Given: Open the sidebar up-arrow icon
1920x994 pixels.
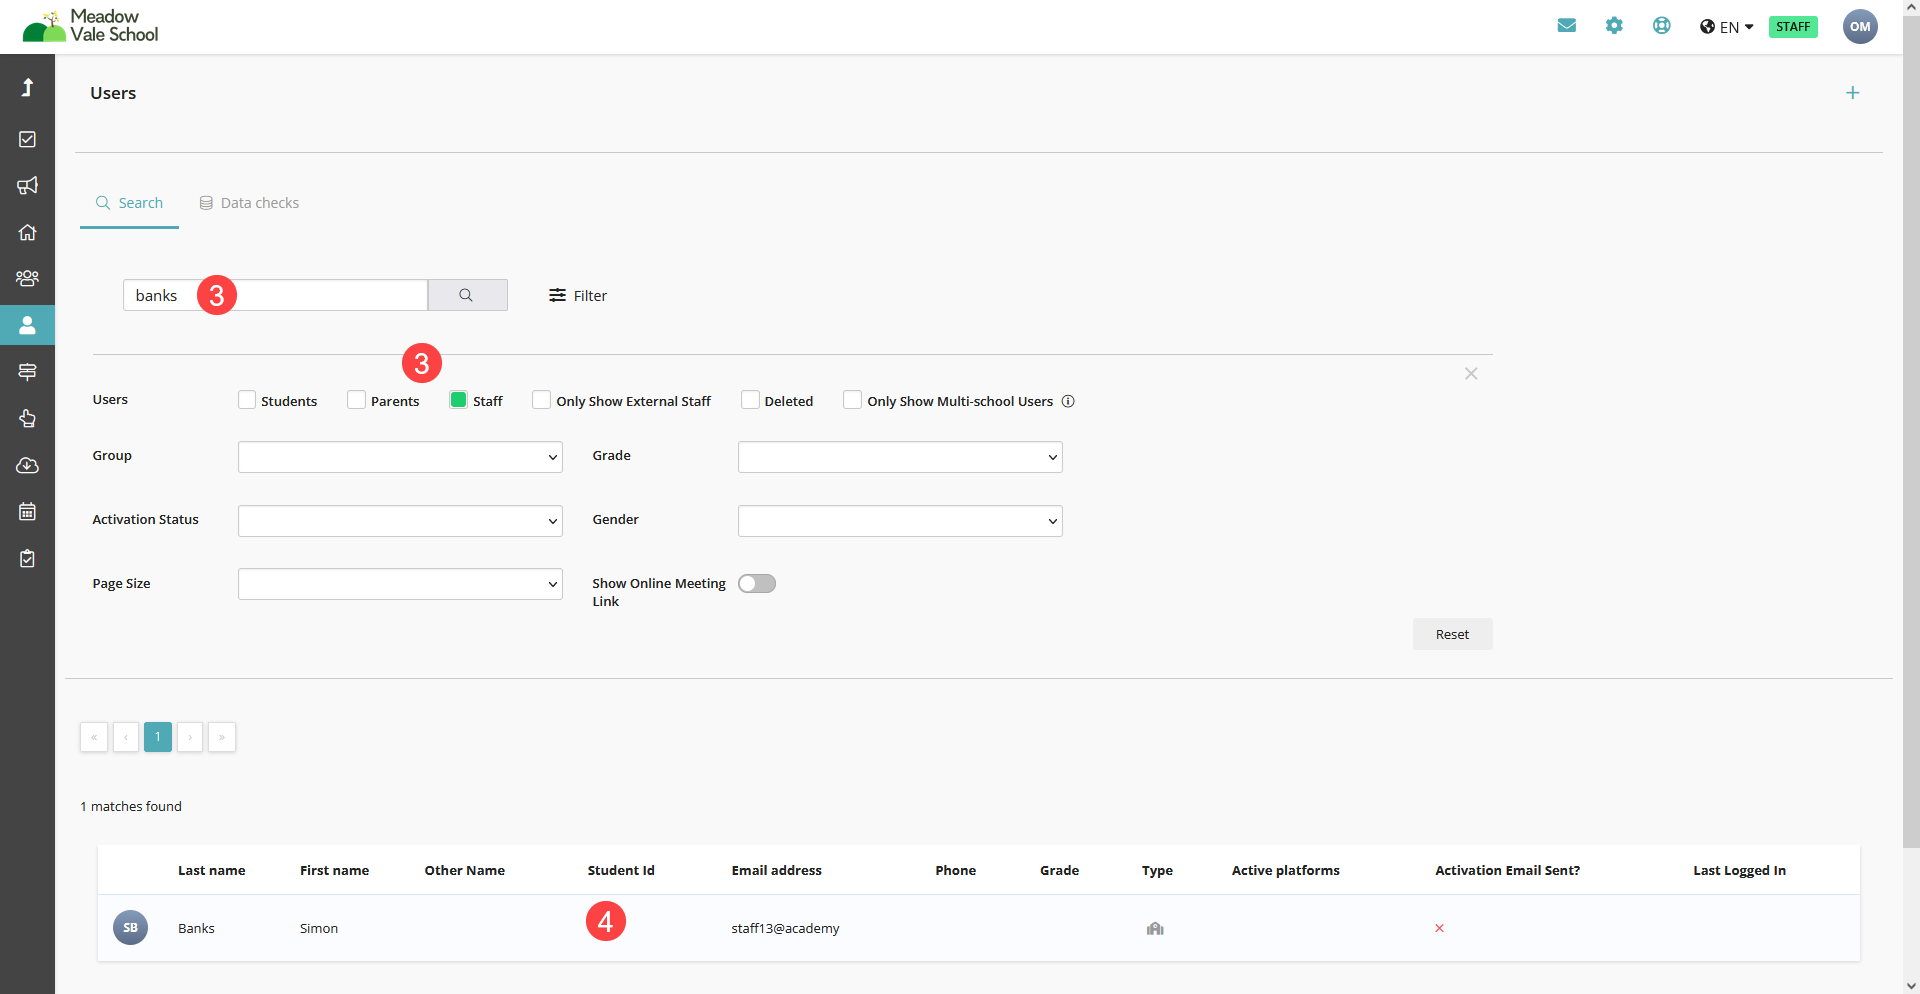Looking at the screenshot, I should pos(27,87).
